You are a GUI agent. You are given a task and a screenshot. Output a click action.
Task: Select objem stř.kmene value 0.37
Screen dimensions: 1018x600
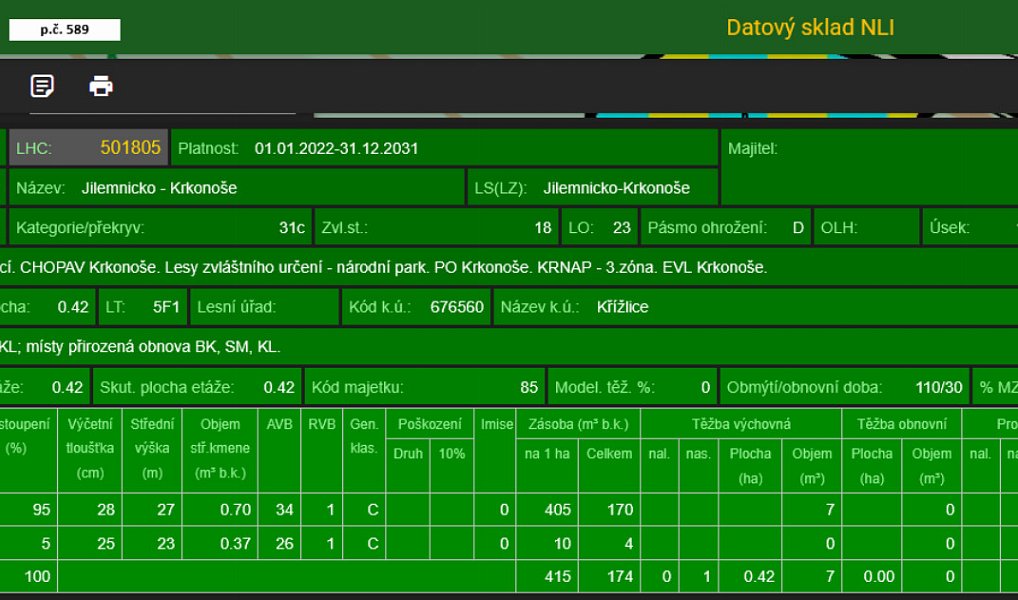pos(235,543)
